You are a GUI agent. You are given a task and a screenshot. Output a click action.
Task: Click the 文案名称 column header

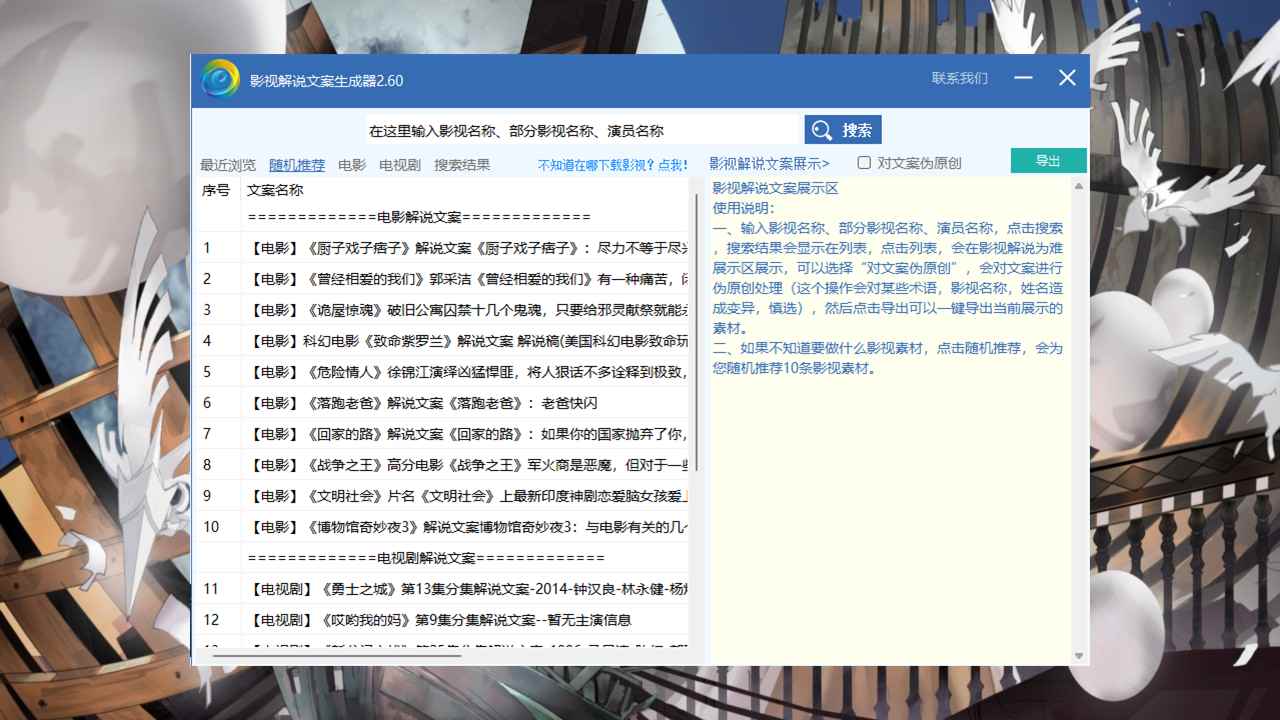click(x=275, y=190)
